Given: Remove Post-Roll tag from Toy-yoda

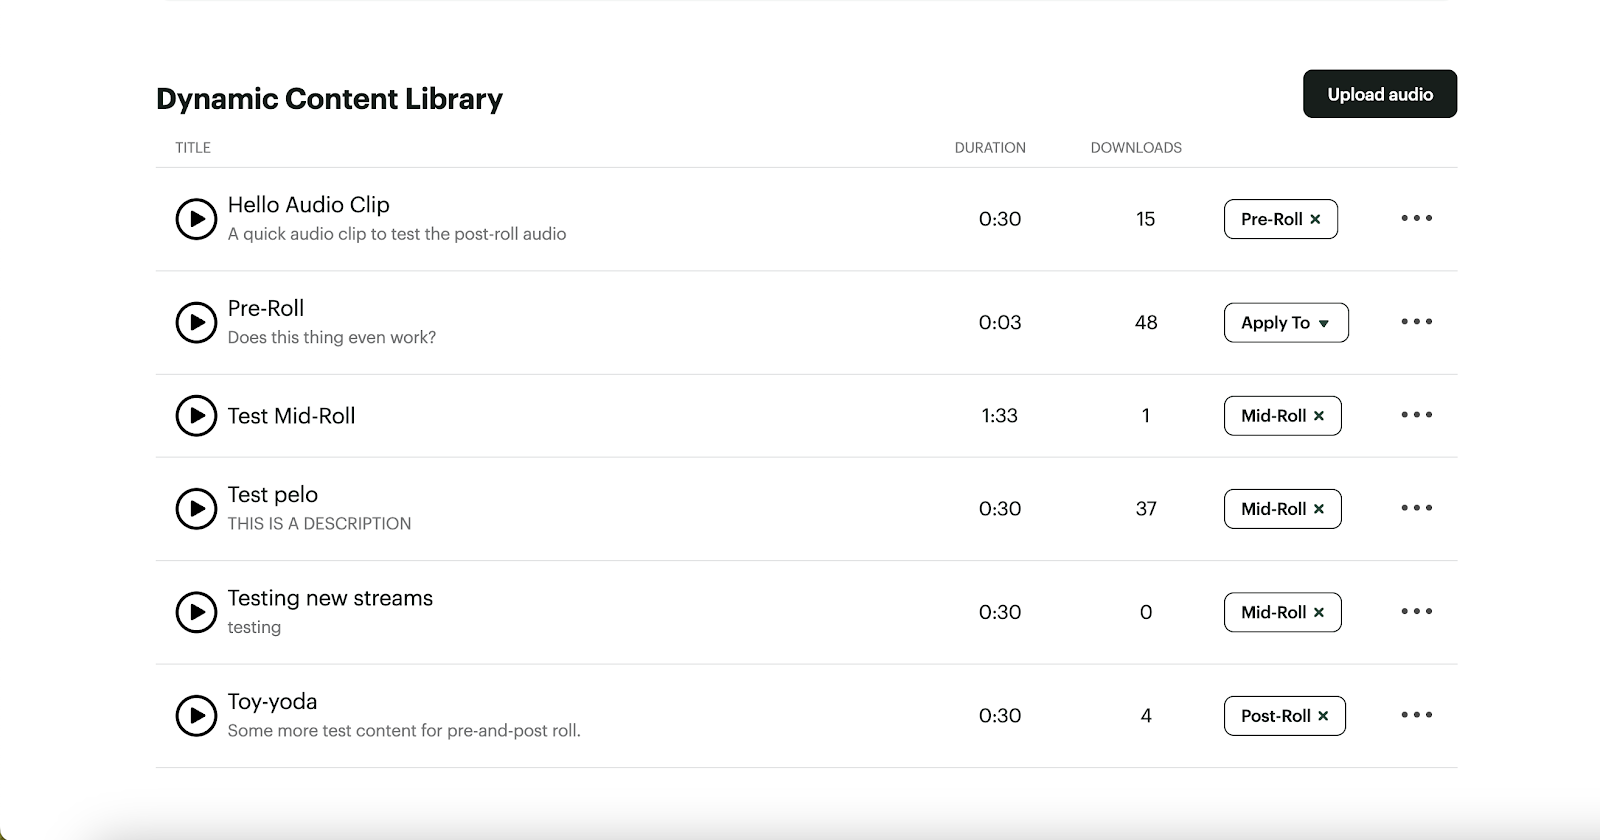Looking at the screenshot, I should click(1323, 716).
